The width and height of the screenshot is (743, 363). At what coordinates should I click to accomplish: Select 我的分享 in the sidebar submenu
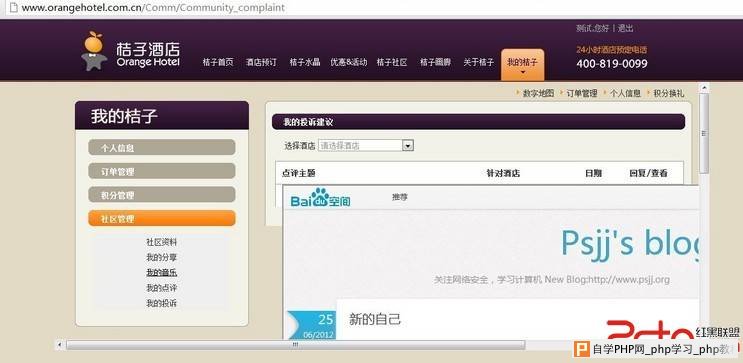162,257
